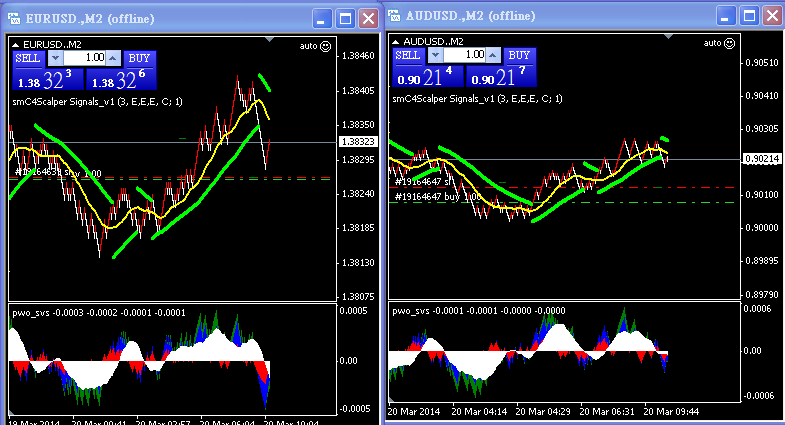This screenshot has height=425, width=785.
Task: Increase lot volume arrow in EURUSD panel
Action: pos(113,58)
